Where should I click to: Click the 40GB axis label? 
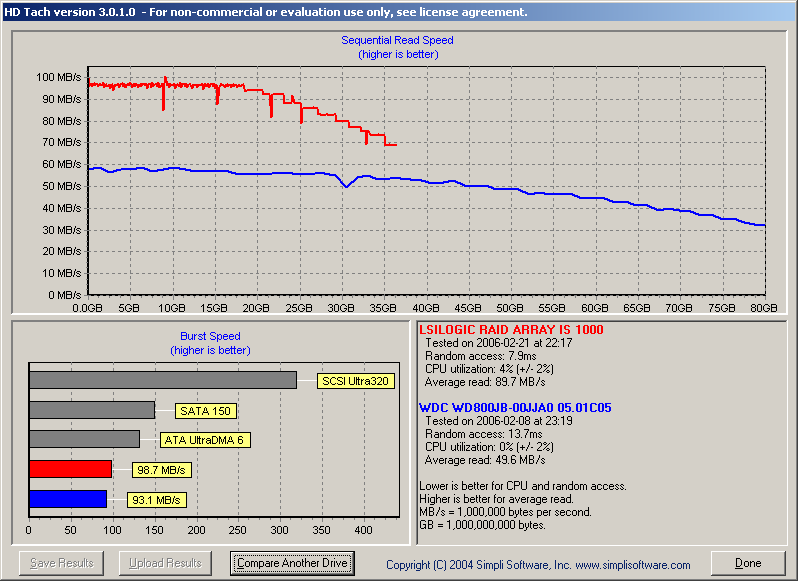click(425, 308)
